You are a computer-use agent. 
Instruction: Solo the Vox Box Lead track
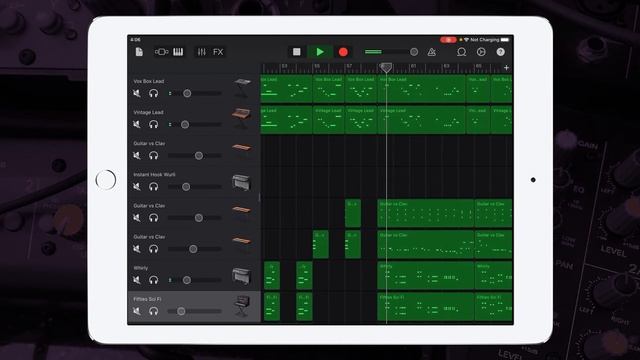point(153,93)
